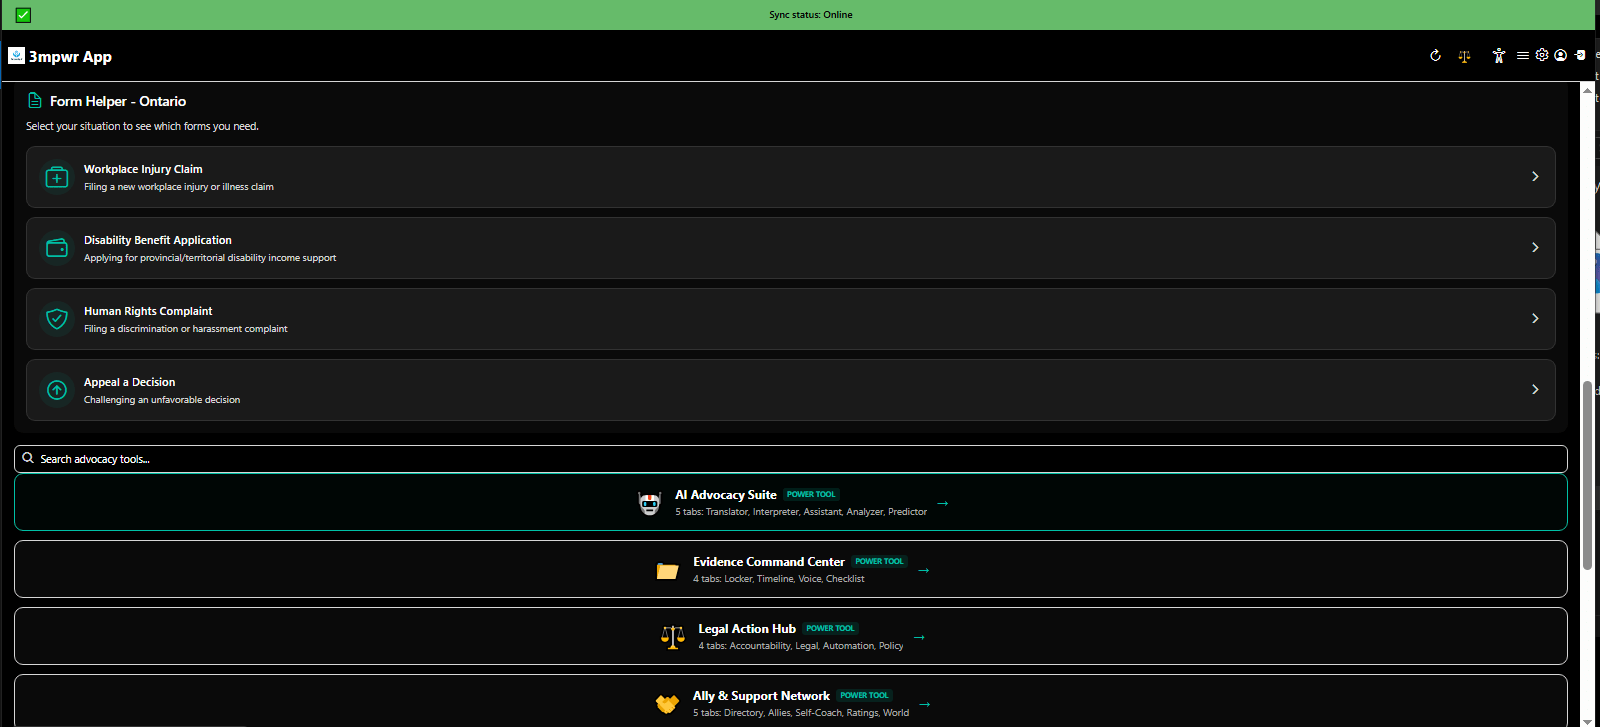Open settings via the gear icon

click(1542, 55)
